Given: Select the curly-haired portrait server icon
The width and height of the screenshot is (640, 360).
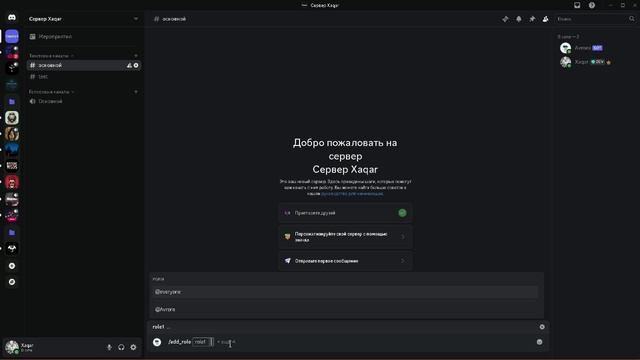Looking at the screenshot, I should [x=12, y=134].
